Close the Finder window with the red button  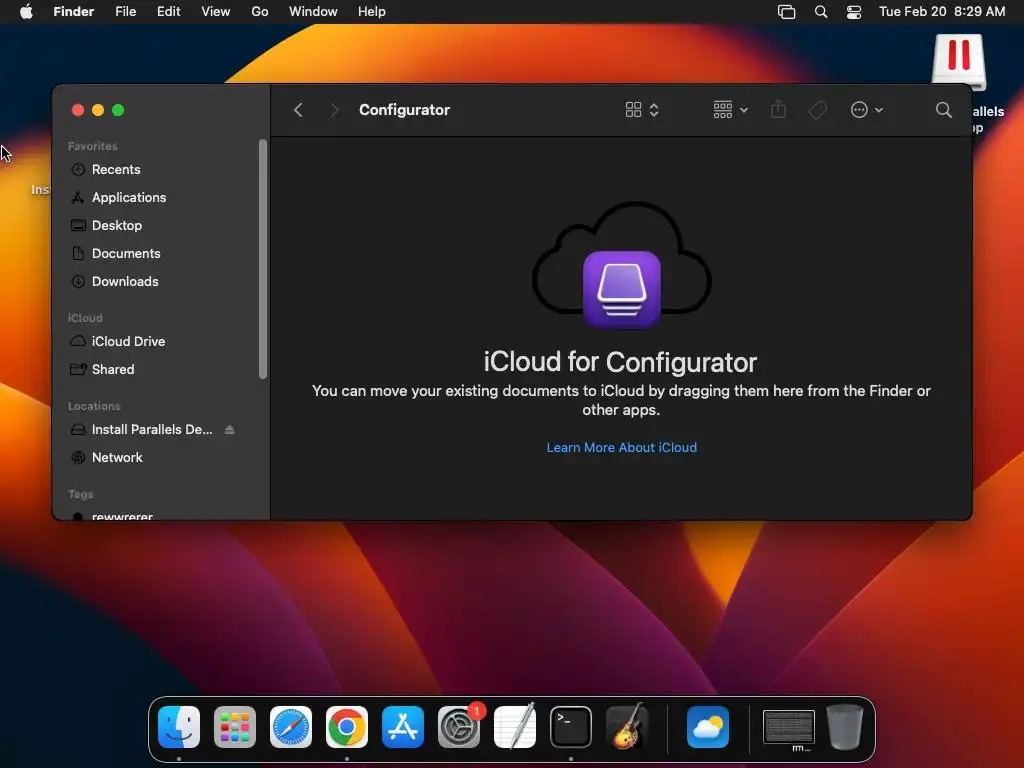pyautogui.click(x=78, y=110)
